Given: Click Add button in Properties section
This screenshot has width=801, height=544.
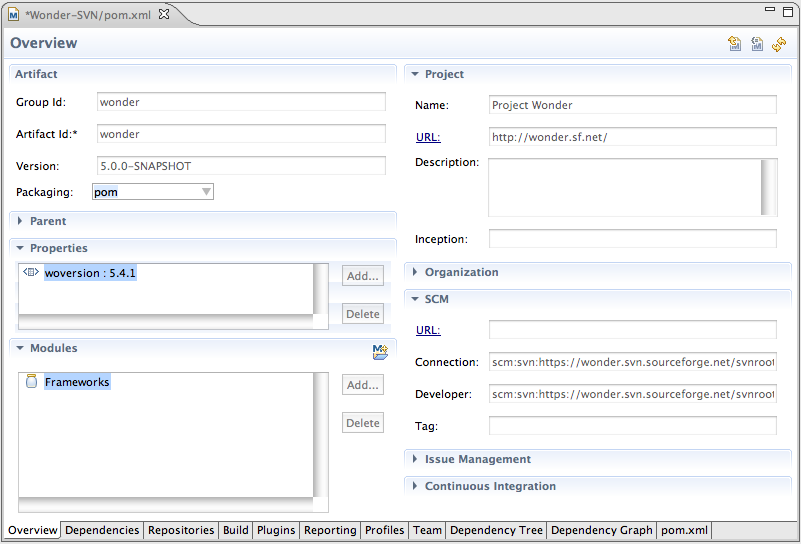Looking at the screenshot, I should coord(363,276).
